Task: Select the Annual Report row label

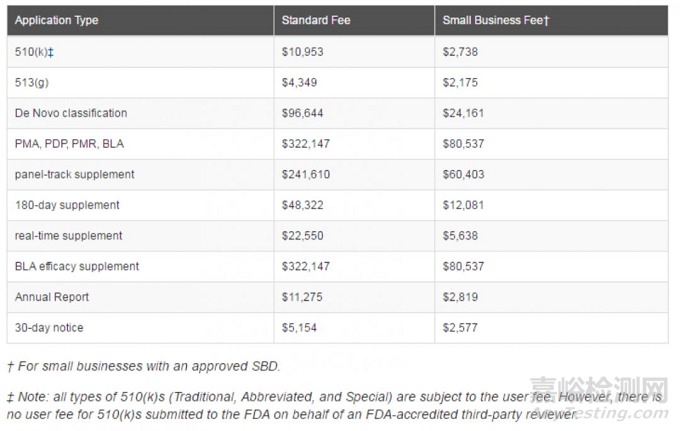Action: point(52,297)
